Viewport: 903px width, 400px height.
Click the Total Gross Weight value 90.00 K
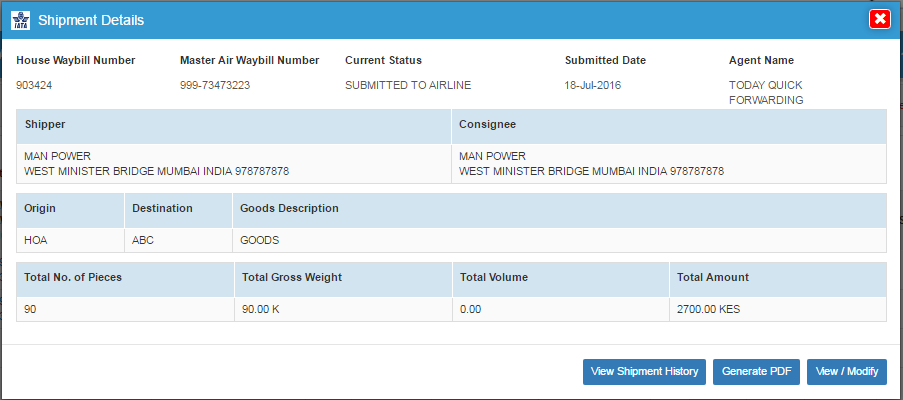(260, 310)
